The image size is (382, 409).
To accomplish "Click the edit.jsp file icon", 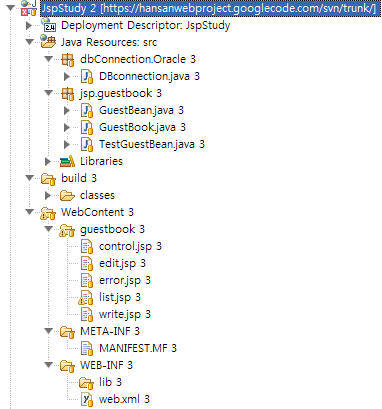I will click(x=87, y=264).
